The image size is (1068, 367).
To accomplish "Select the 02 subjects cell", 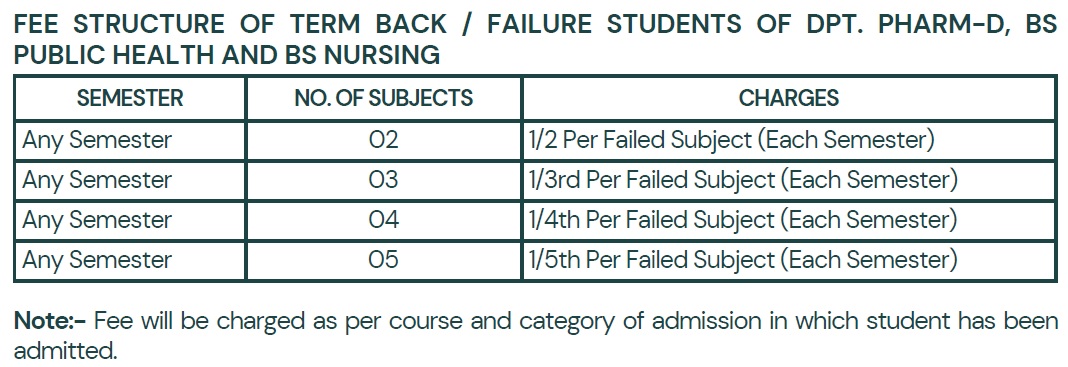I will [383, 140].
